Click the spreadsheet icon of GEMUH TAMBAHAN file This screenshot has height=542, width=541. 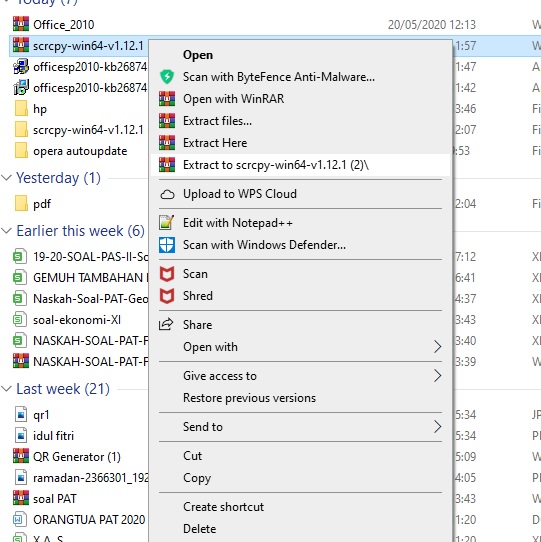tap(20, 278)
